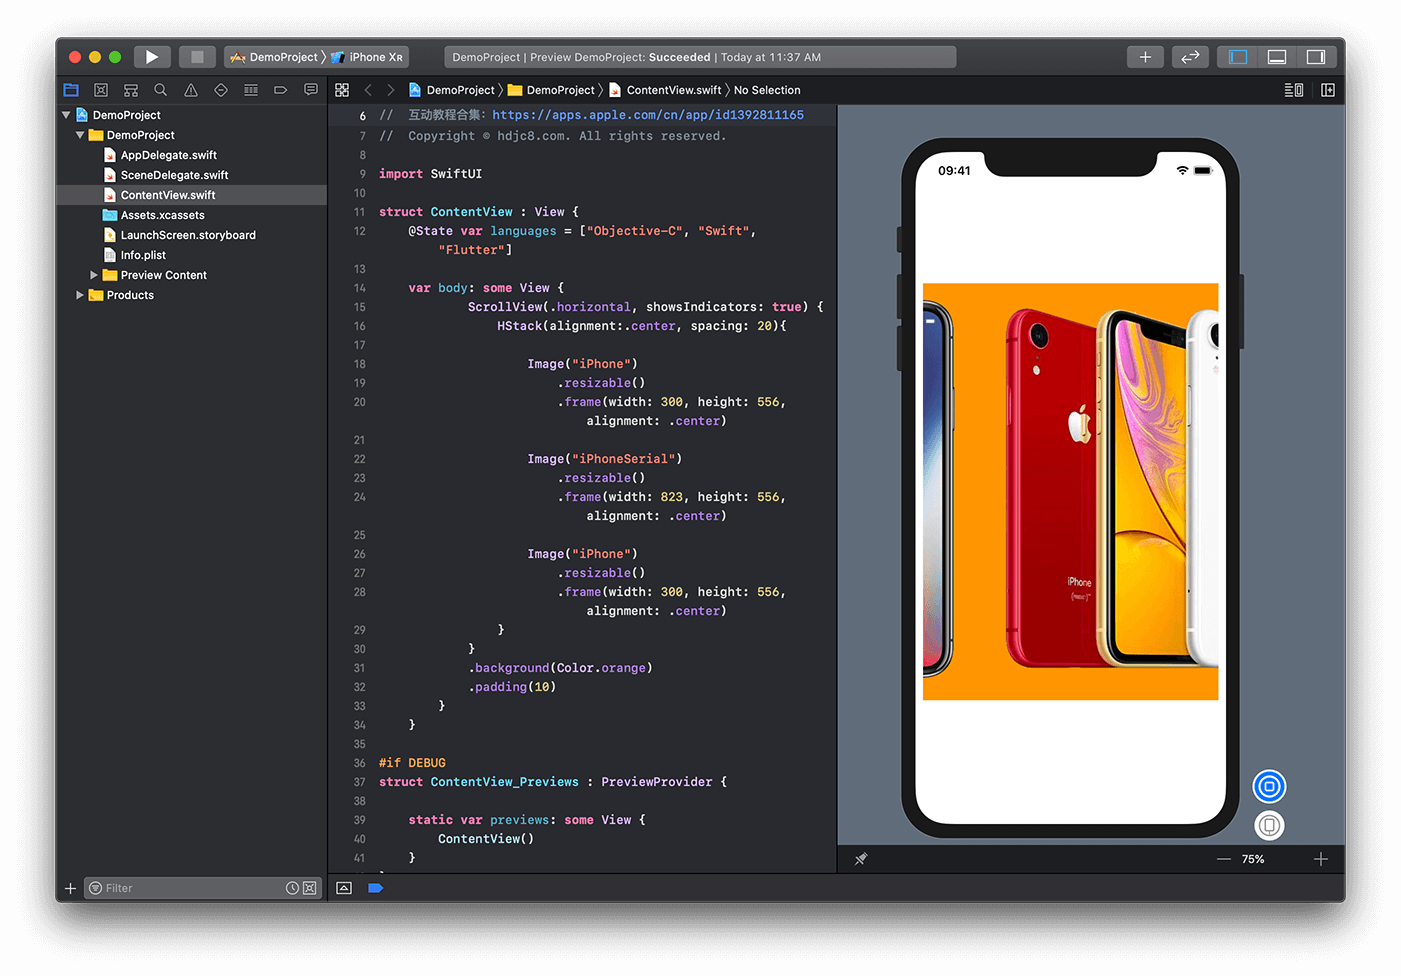Toggle the navigator panel visibility
The height and width of the screenshot is (976, 1401).
tap(1238, 57)
